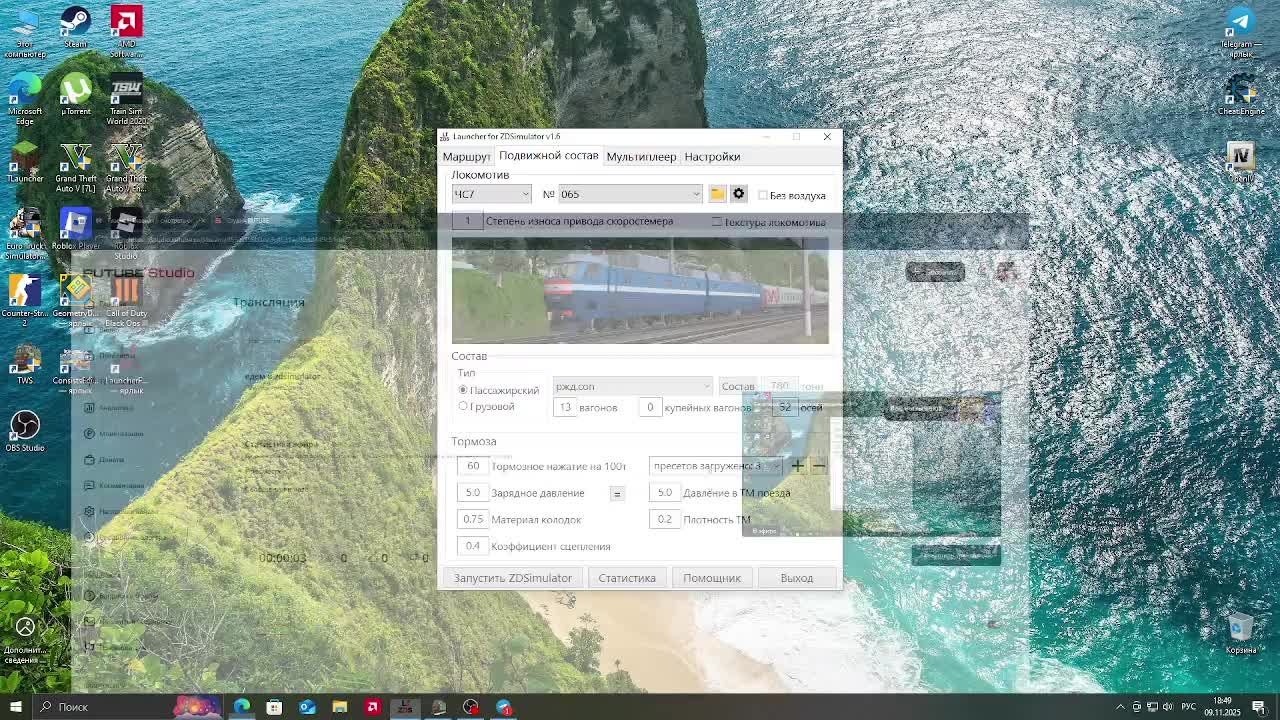Edit Материал колодок value field
The height and width of the screenshot is (720, 1280).
[473, 519]
